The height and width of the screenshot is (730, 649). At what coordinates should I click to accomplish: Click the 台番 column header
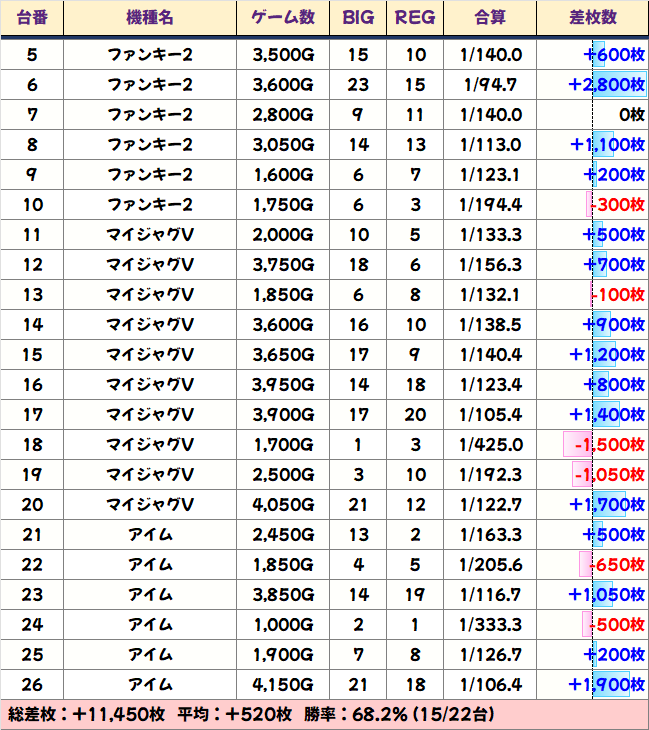click(32, 17)
